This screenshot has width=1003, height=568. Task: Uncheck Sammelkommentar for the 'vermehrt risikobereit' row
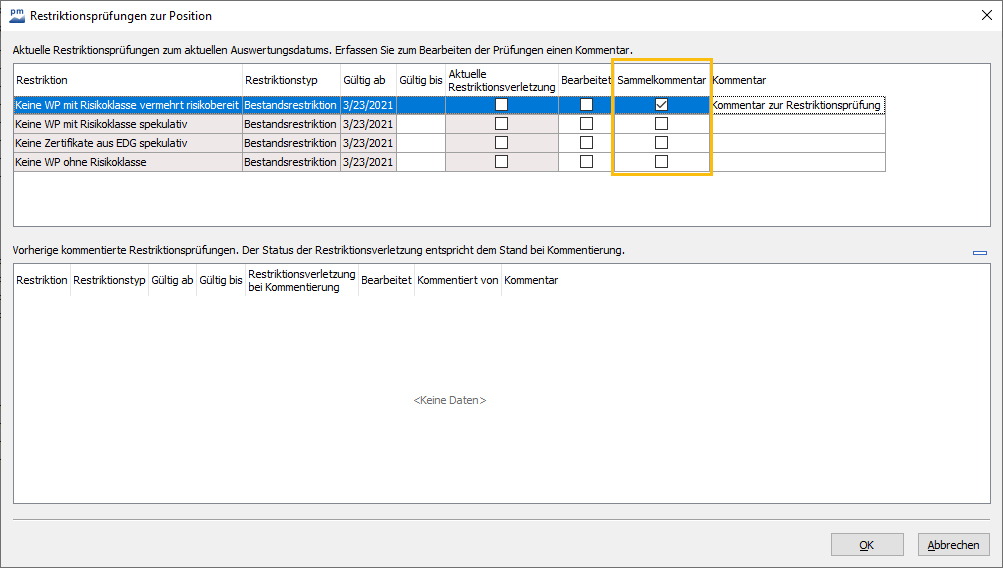coord(661,105)
